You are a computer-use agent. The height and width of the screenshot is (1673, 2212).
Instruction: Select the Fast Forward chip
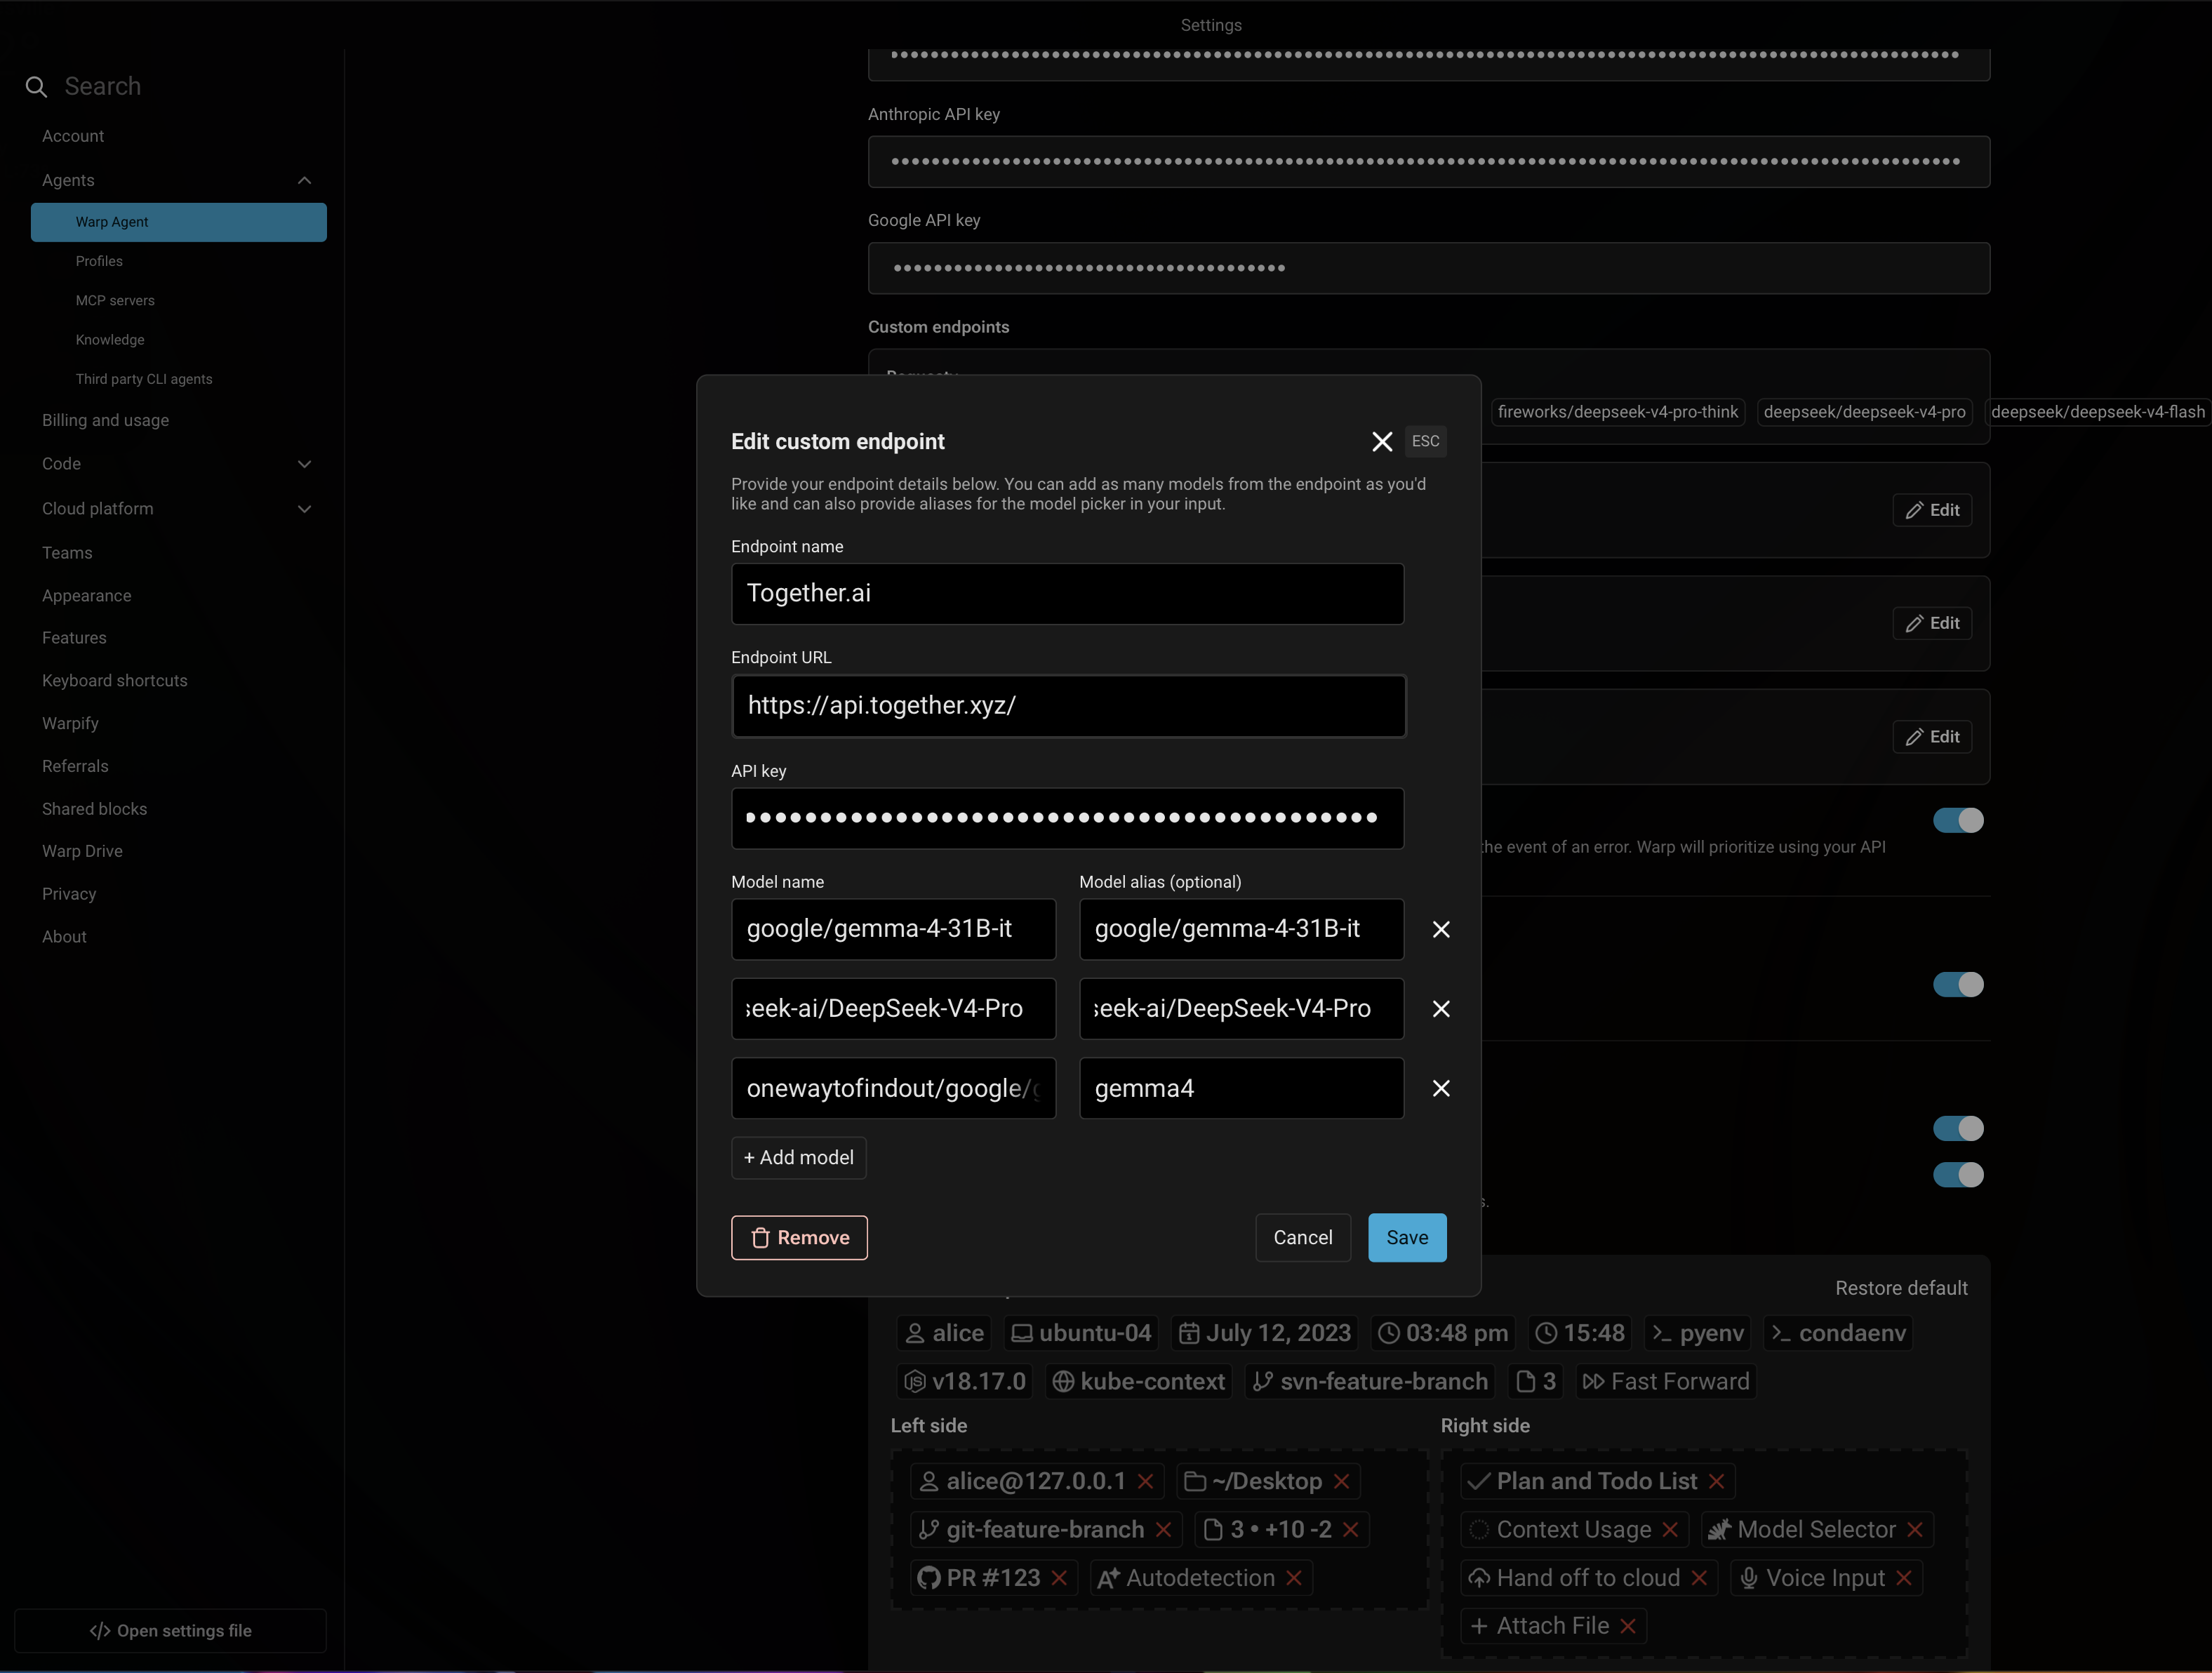(x=1666, y=1381)
